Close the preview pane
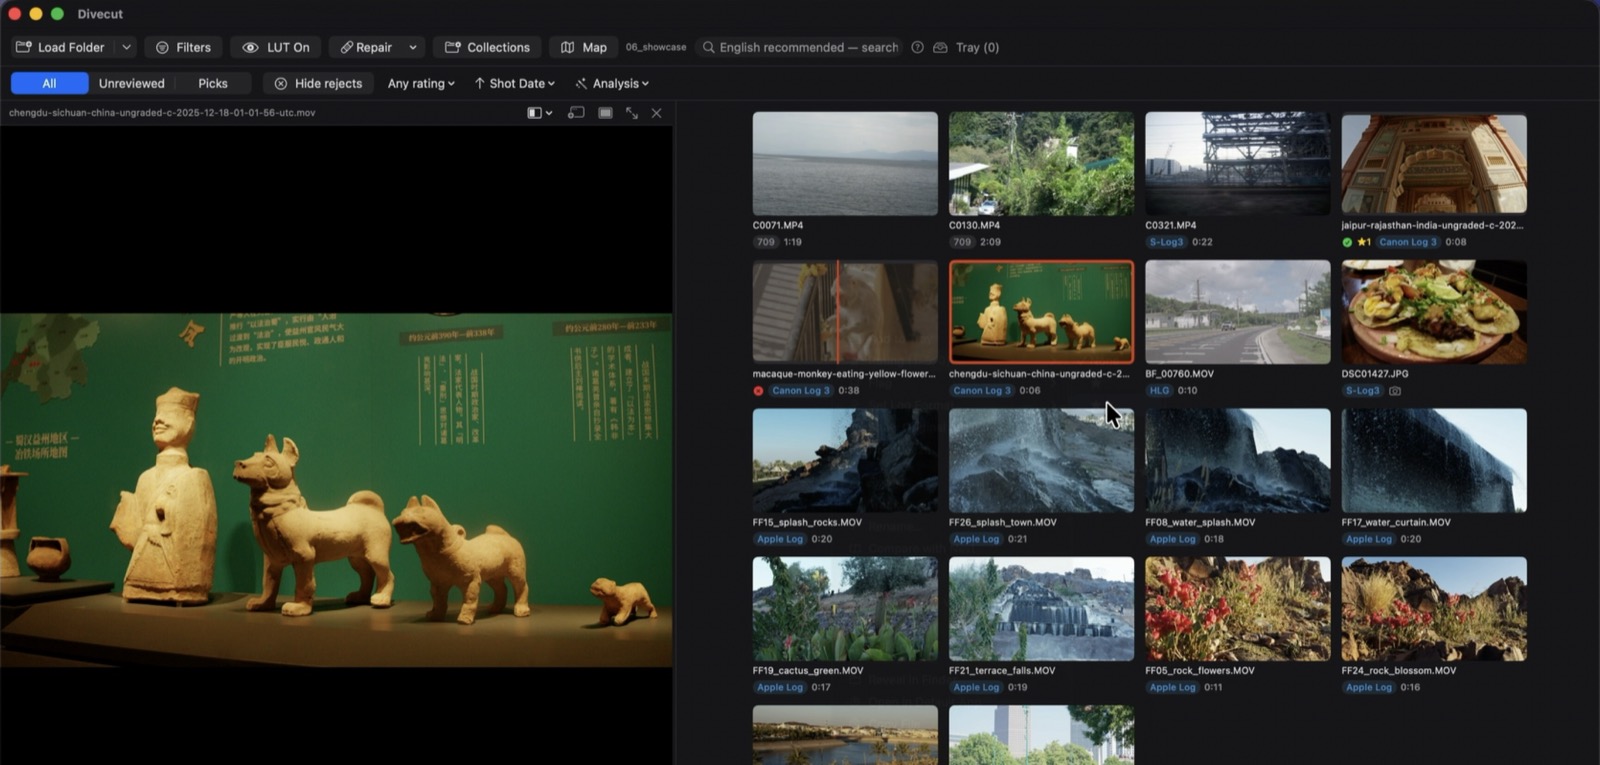 tap(656, 113)
